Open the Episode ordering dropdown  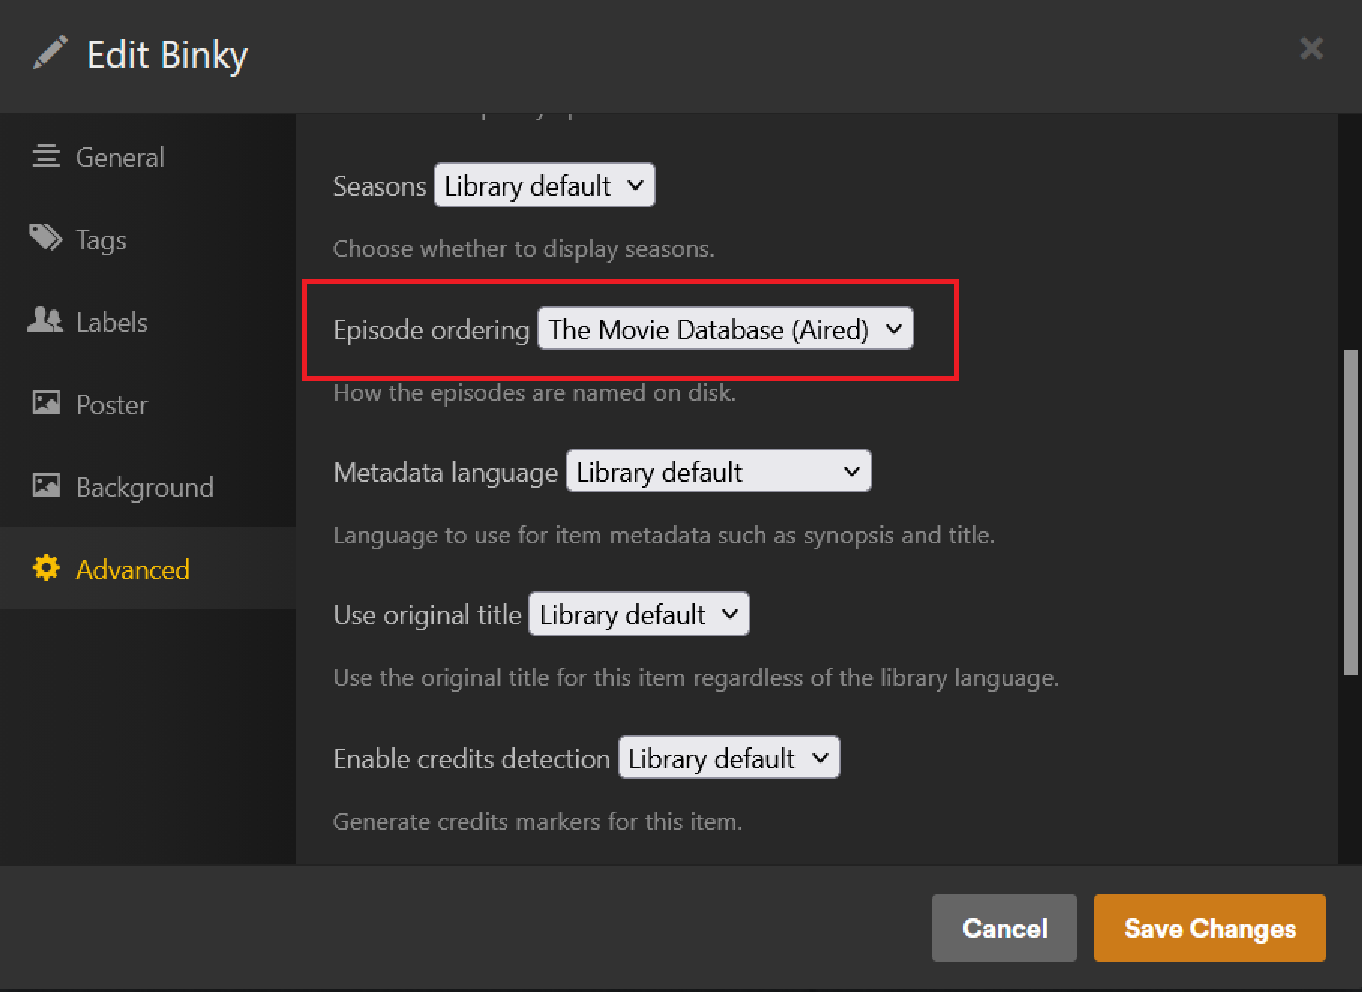(726, 329)
